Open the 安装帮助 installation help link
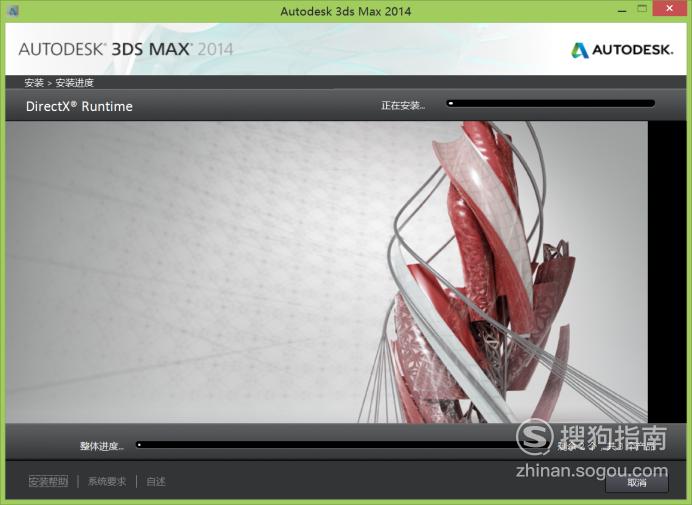Screen dimensions: 692x505 (x=49, y=481)
